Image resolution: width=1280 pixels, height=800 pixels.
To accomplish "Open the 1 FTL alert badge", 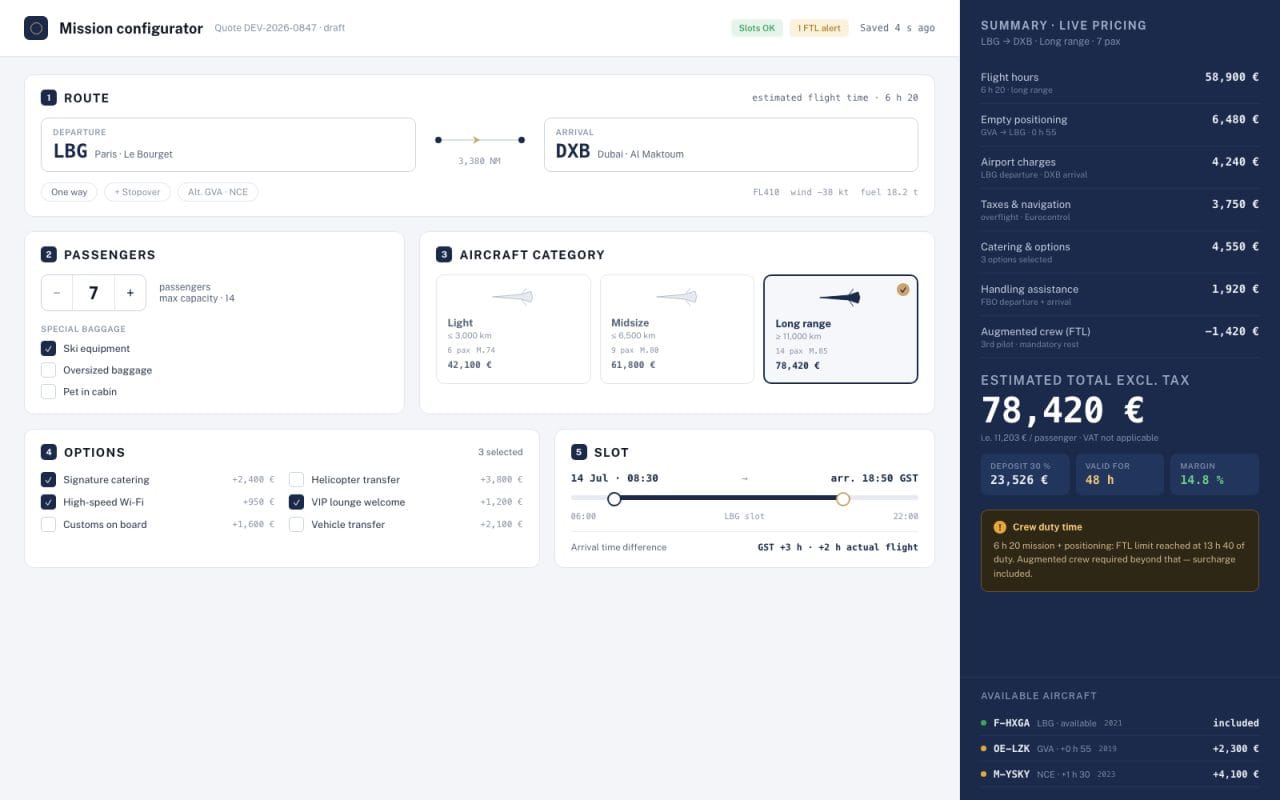I will tap(819, 28).
